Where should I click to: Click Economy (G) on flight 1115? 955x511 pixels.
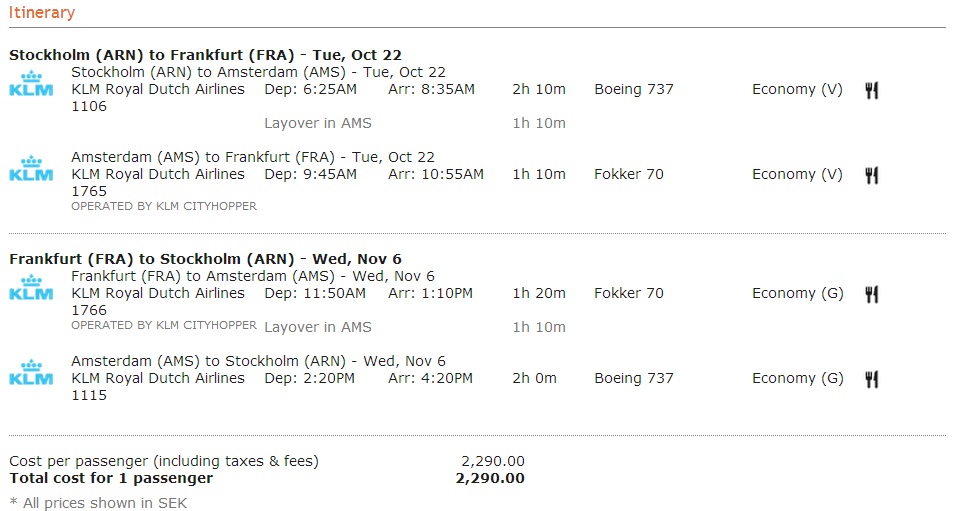[797, 379]
